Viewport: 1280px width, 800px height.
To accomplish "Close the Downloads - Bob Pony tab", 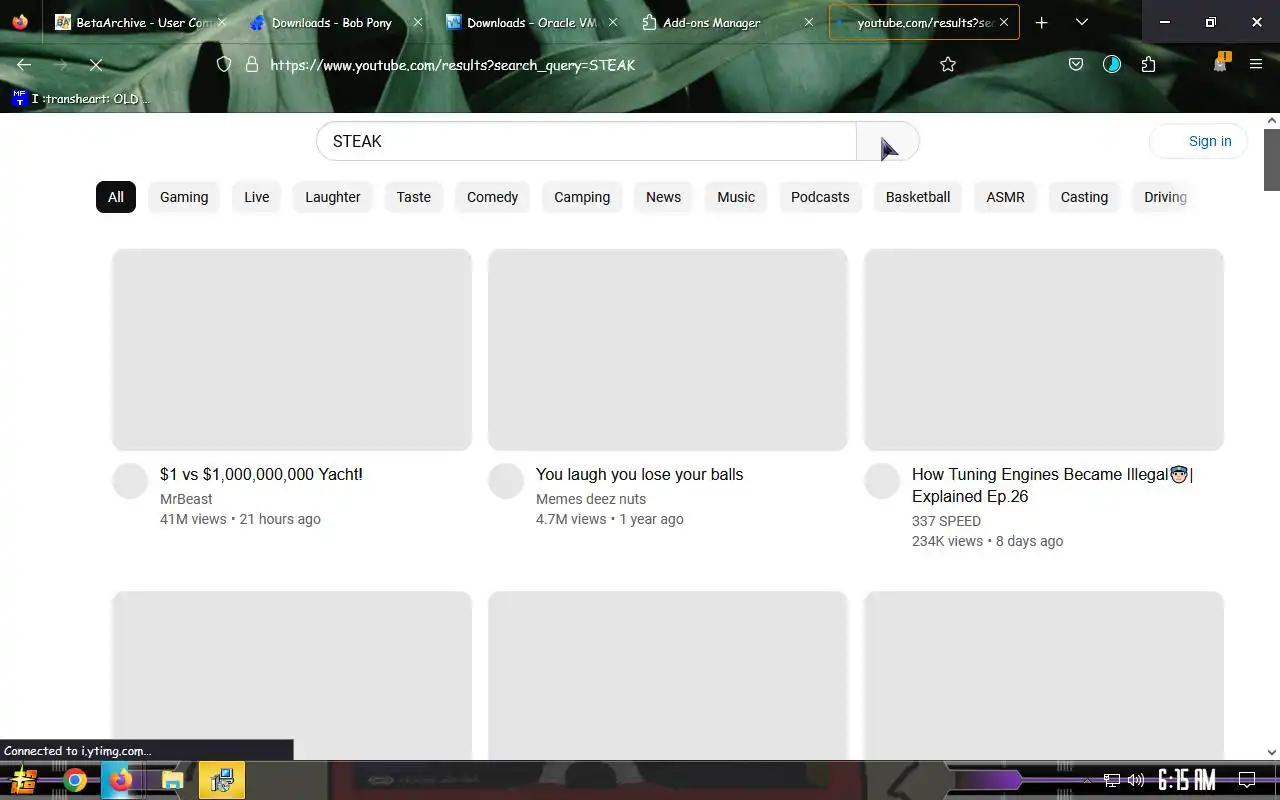I will (417, 22).
